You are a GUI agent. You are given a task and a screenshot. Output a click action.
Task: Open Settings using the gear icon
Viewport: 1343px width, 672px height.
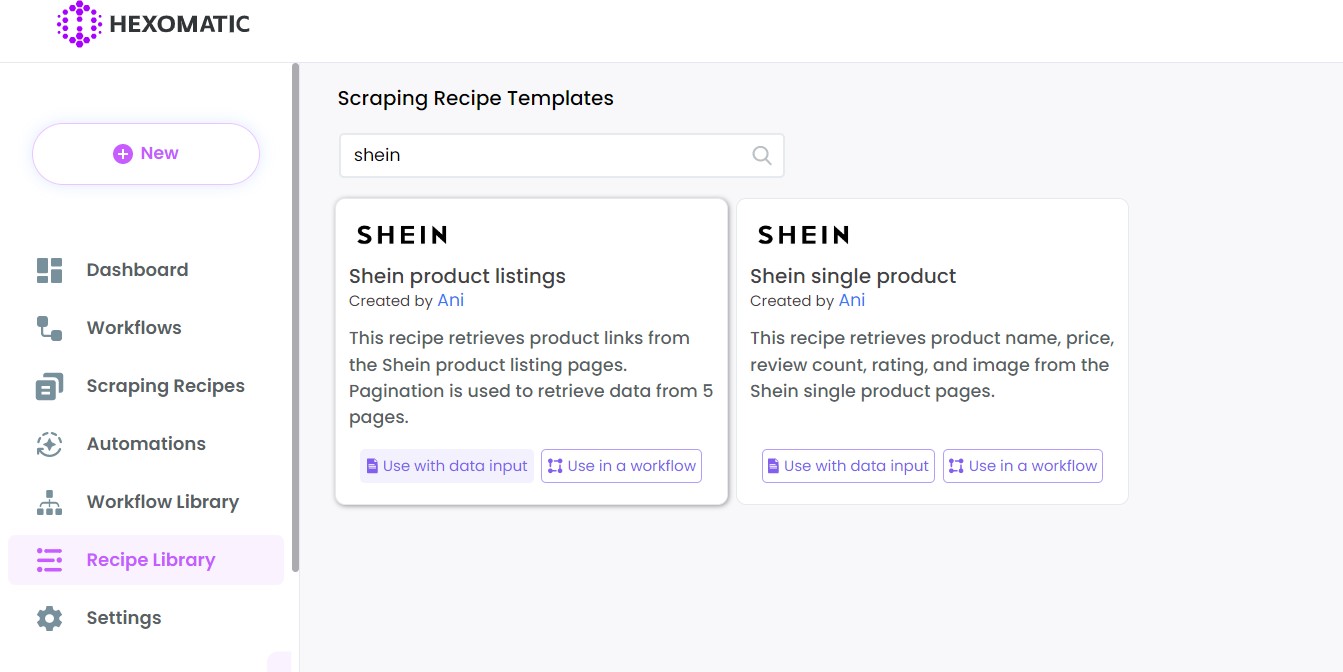click(x=48, y=617)
